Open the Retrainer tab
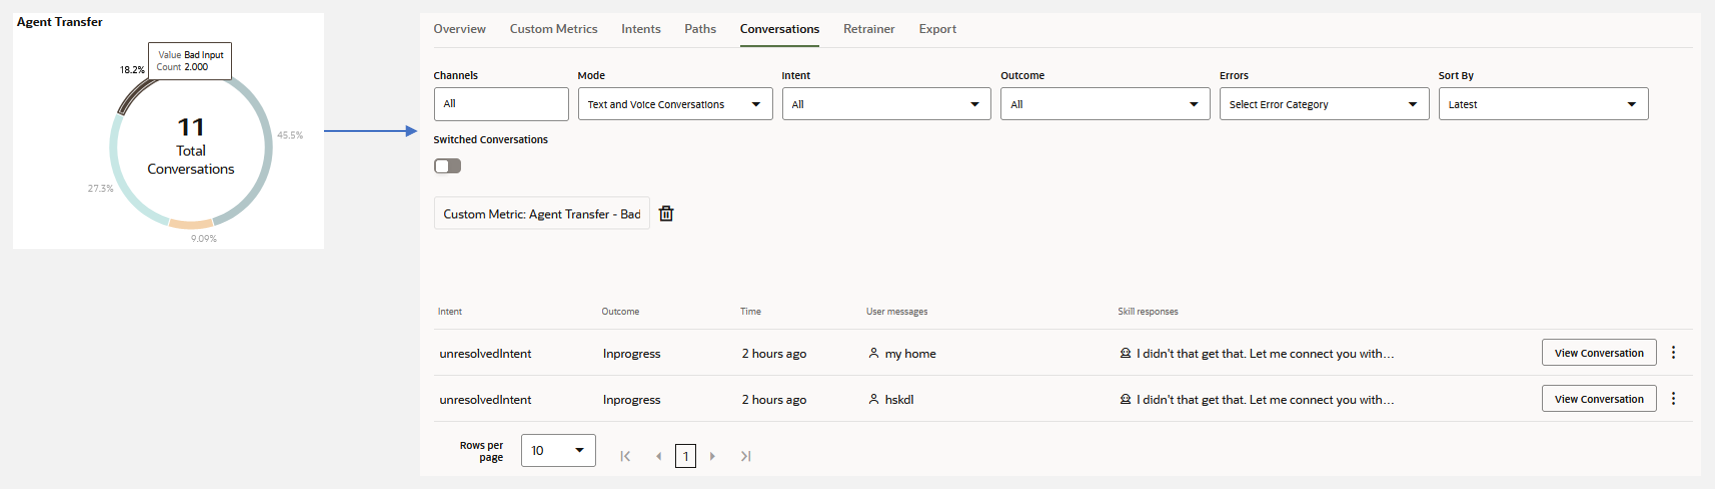 [x=868, y=29]
